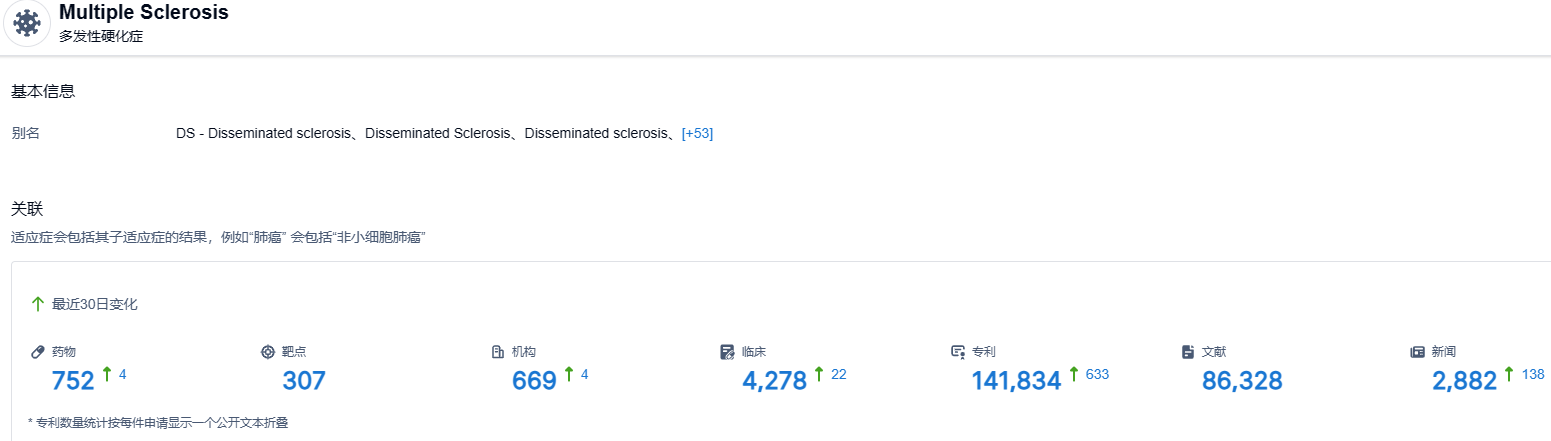Click the literature document icon

[1188, 352]
